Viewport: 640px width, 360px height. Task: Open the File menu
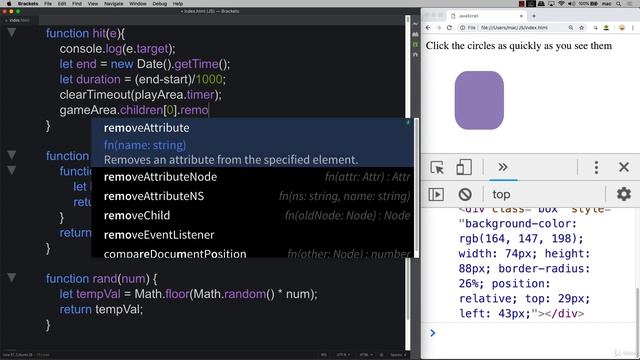tap(48, 4)
